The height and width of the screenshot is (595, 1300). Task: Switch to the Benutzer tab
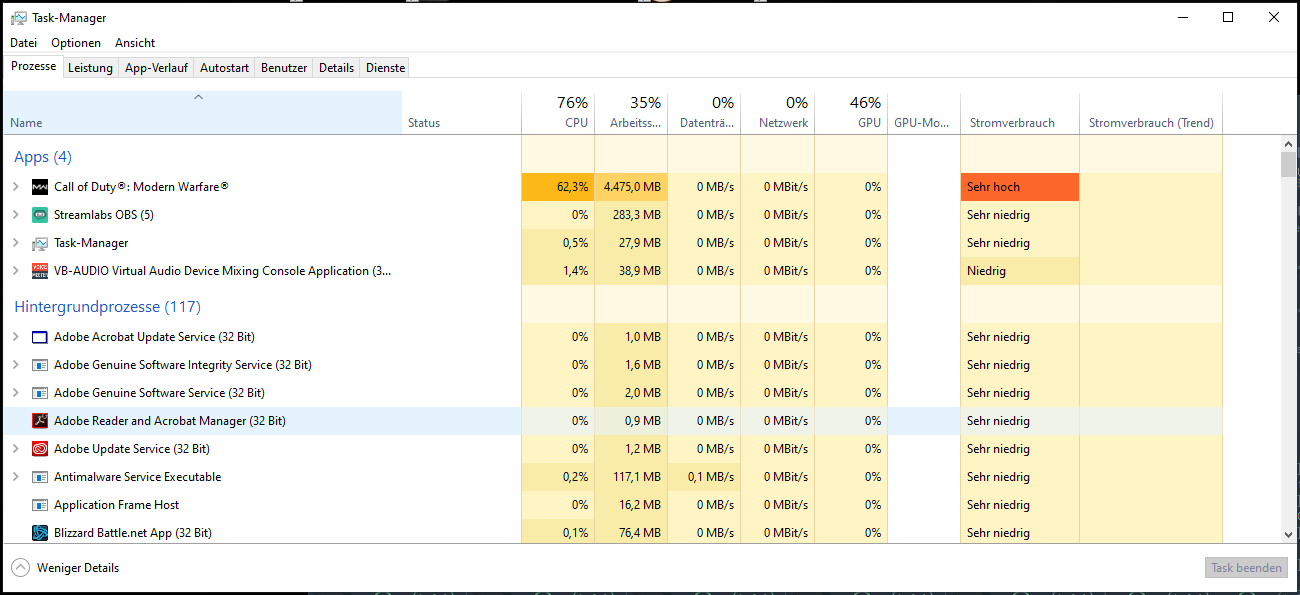(284, 68)
